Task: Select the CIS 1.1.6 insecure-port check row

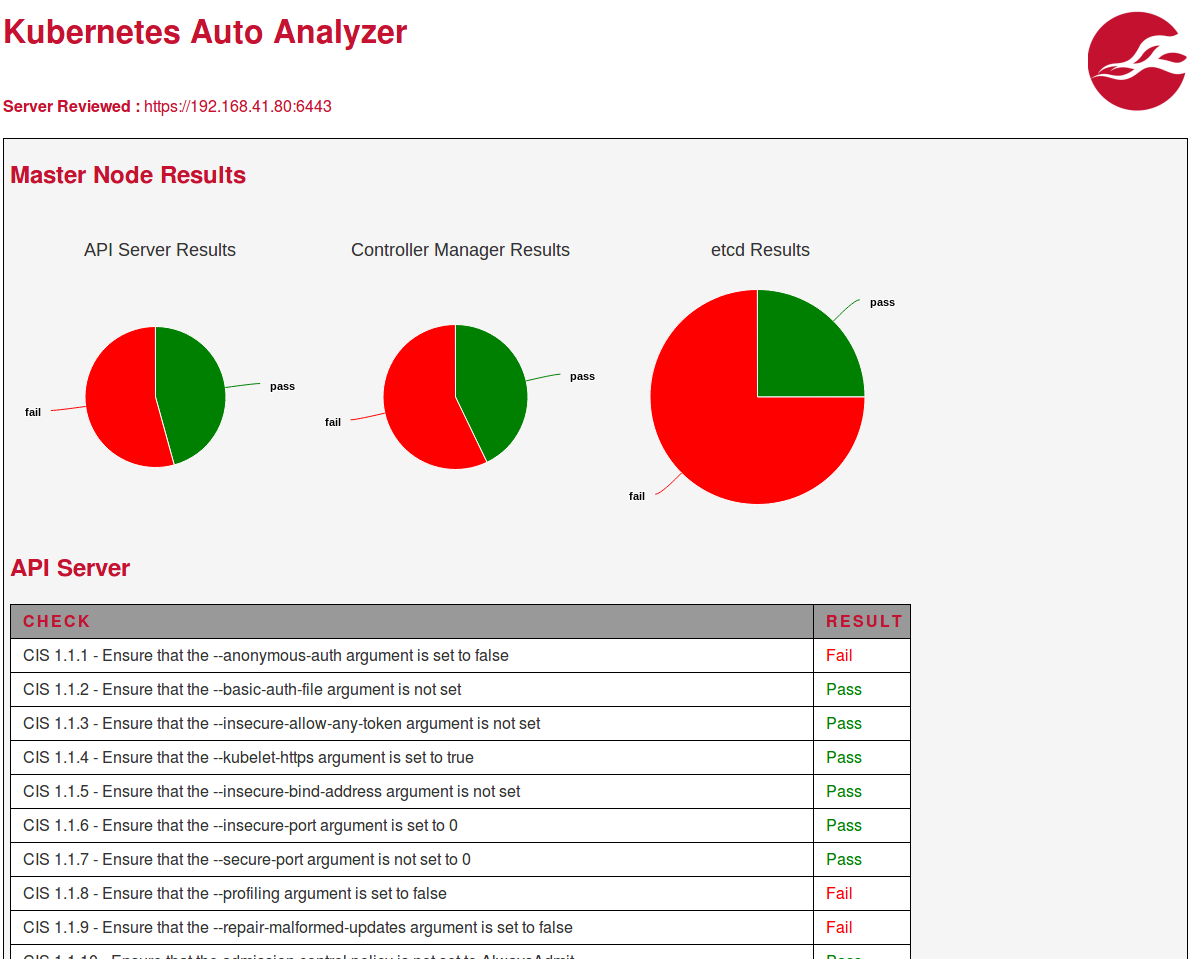Action: point(461,826)
